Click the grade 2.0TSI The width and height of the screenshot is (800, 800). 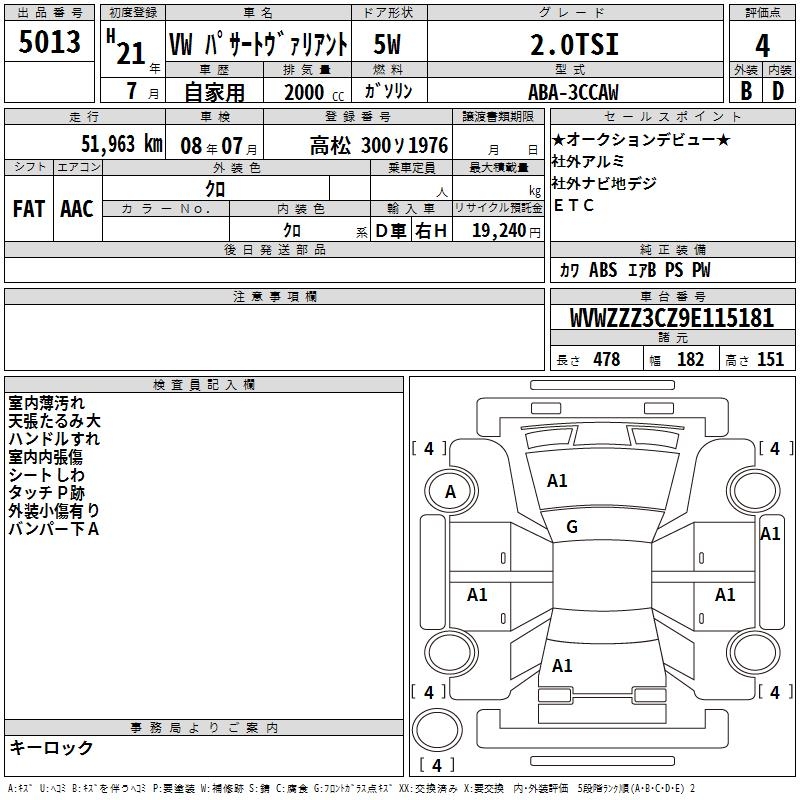[574, 44]
